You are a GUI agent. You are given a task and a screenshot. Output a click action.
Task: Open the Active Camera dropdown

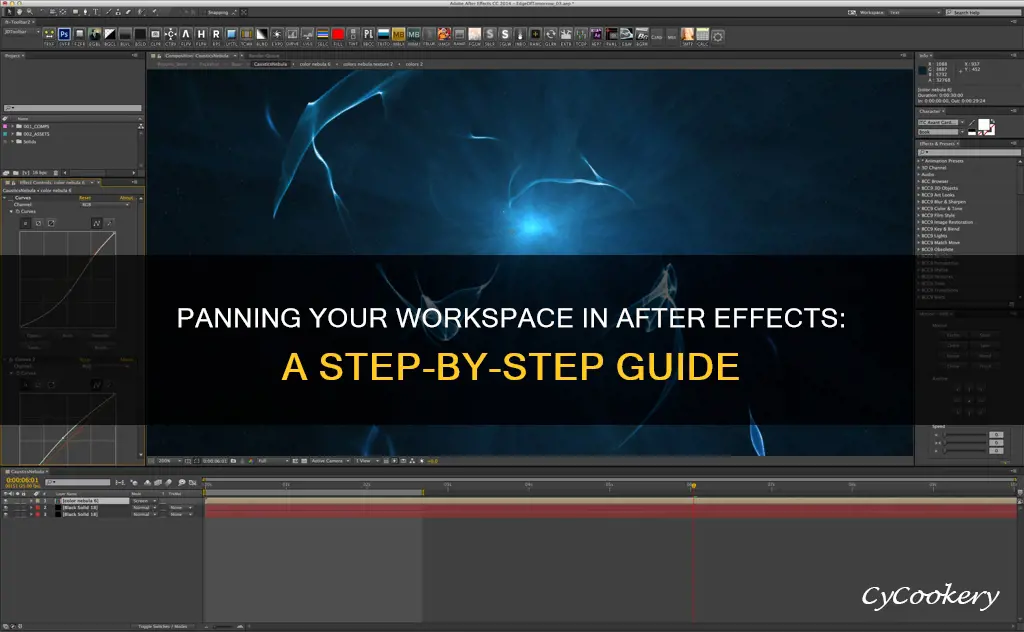coord(330,461)
